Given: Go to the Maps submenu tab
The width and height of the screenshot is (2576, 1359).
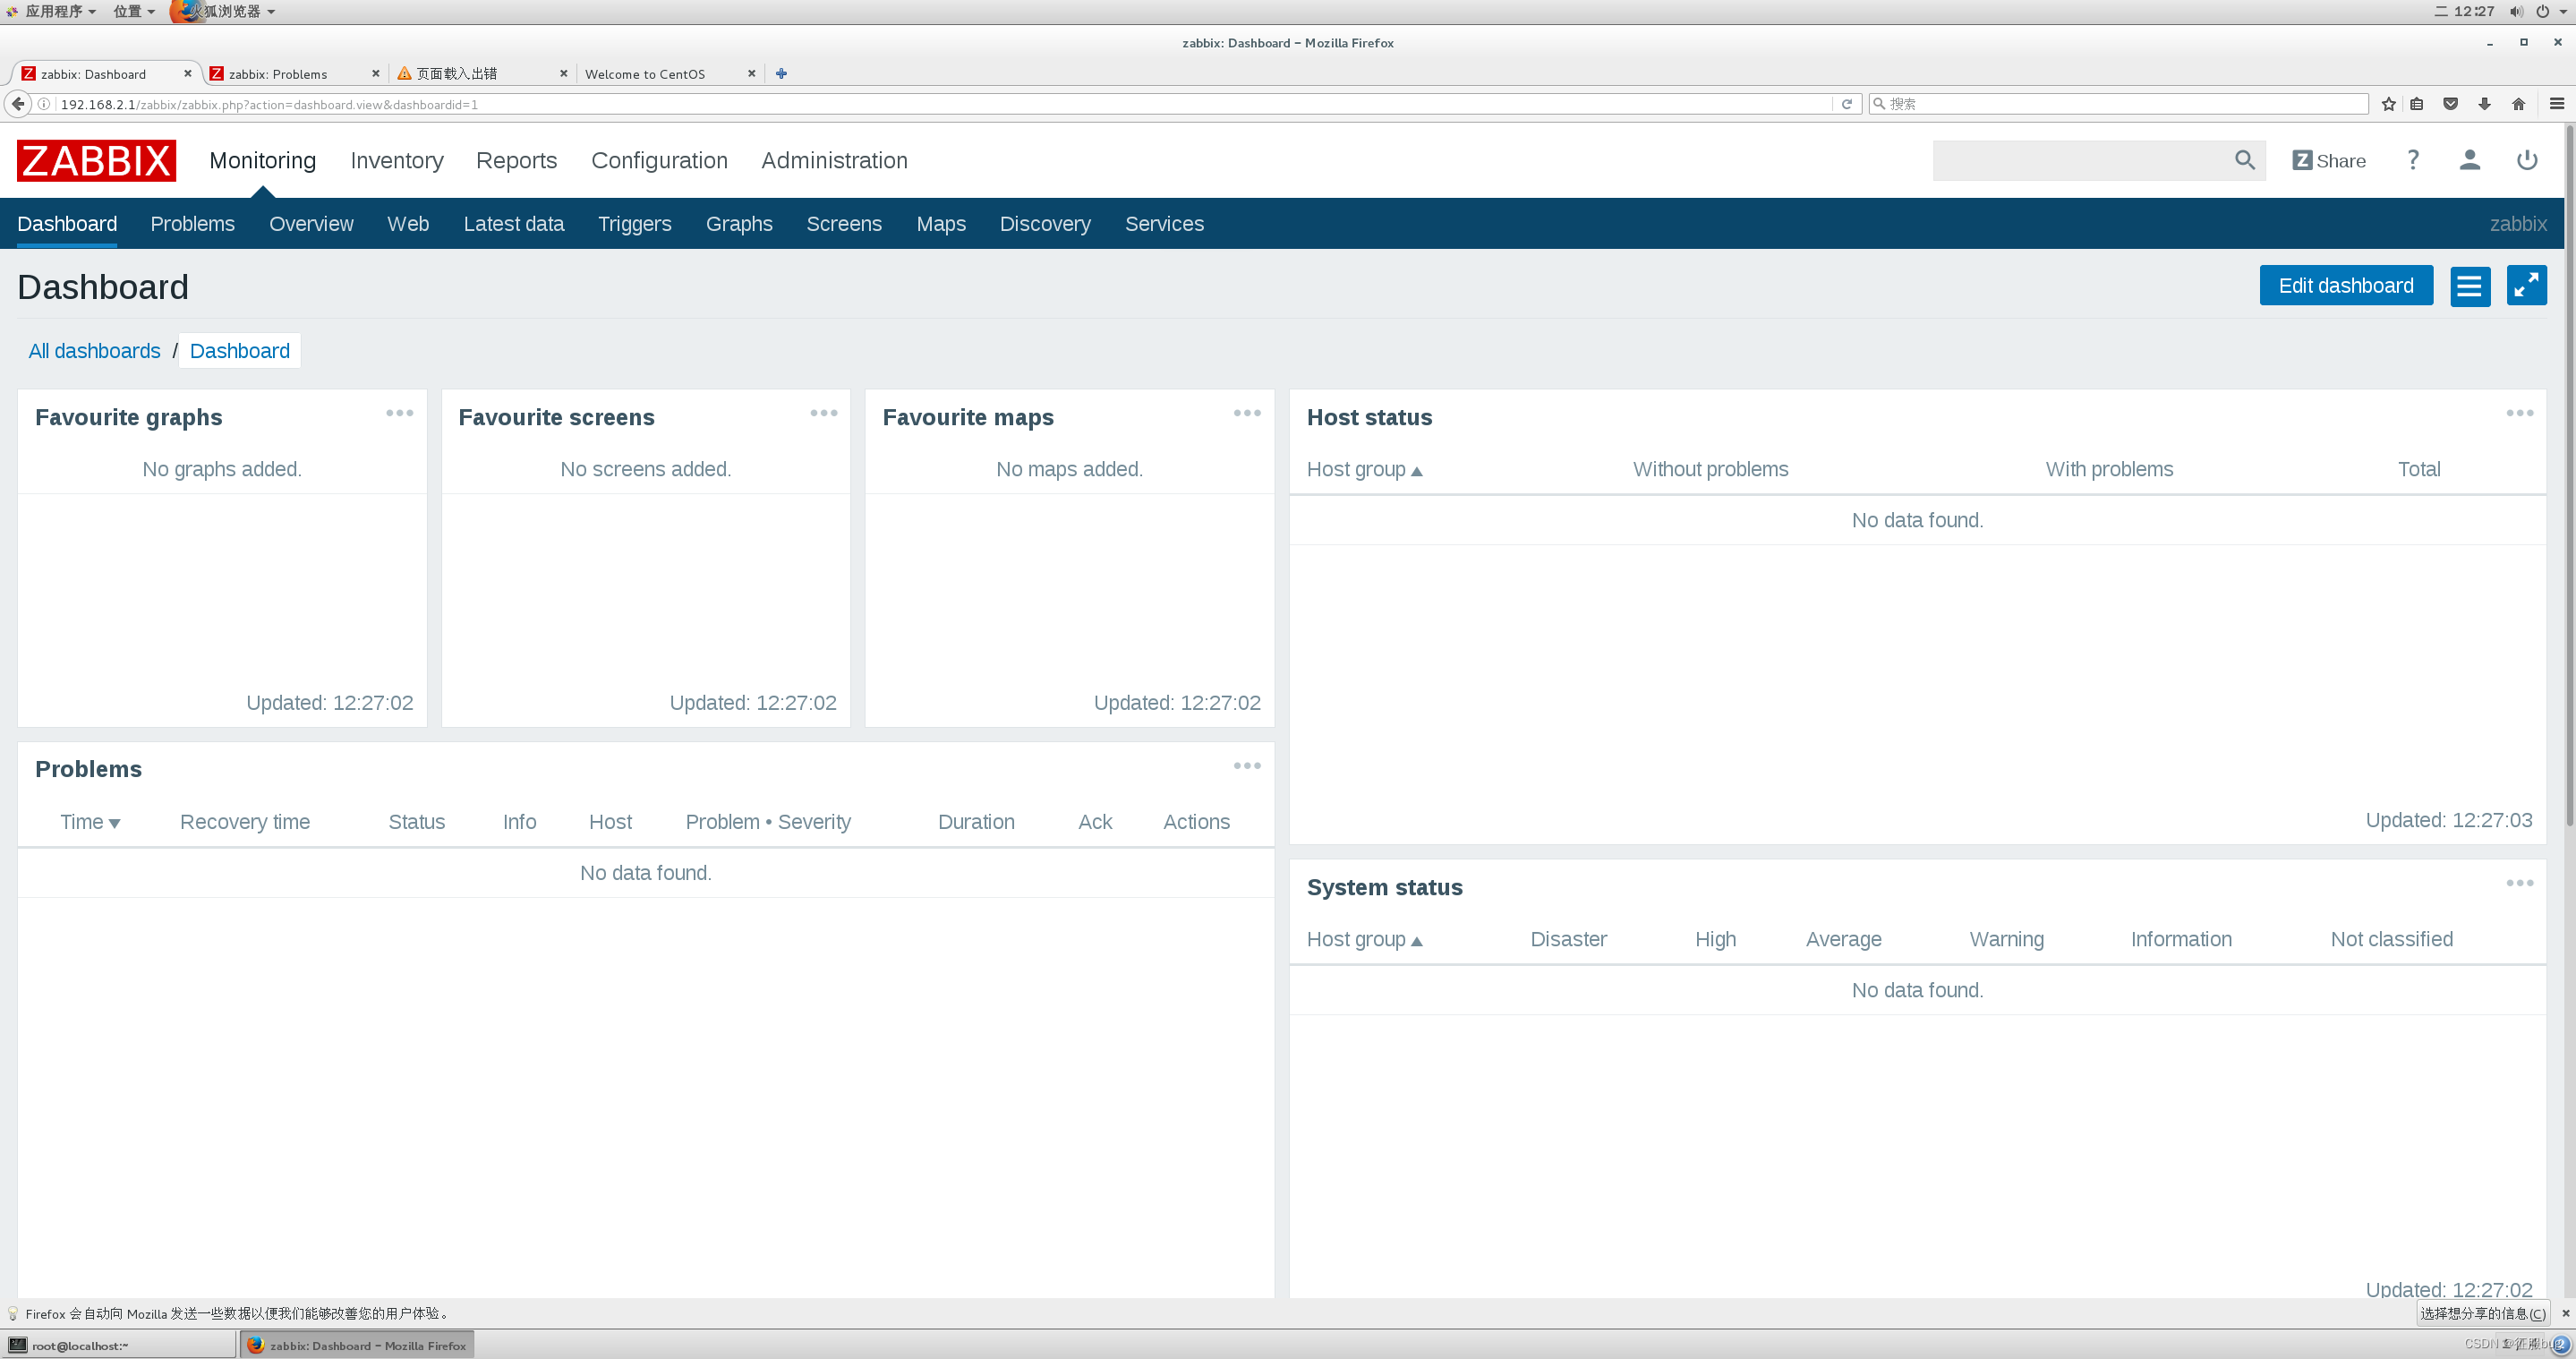Looking at the screenshot, I should point(941,224).
